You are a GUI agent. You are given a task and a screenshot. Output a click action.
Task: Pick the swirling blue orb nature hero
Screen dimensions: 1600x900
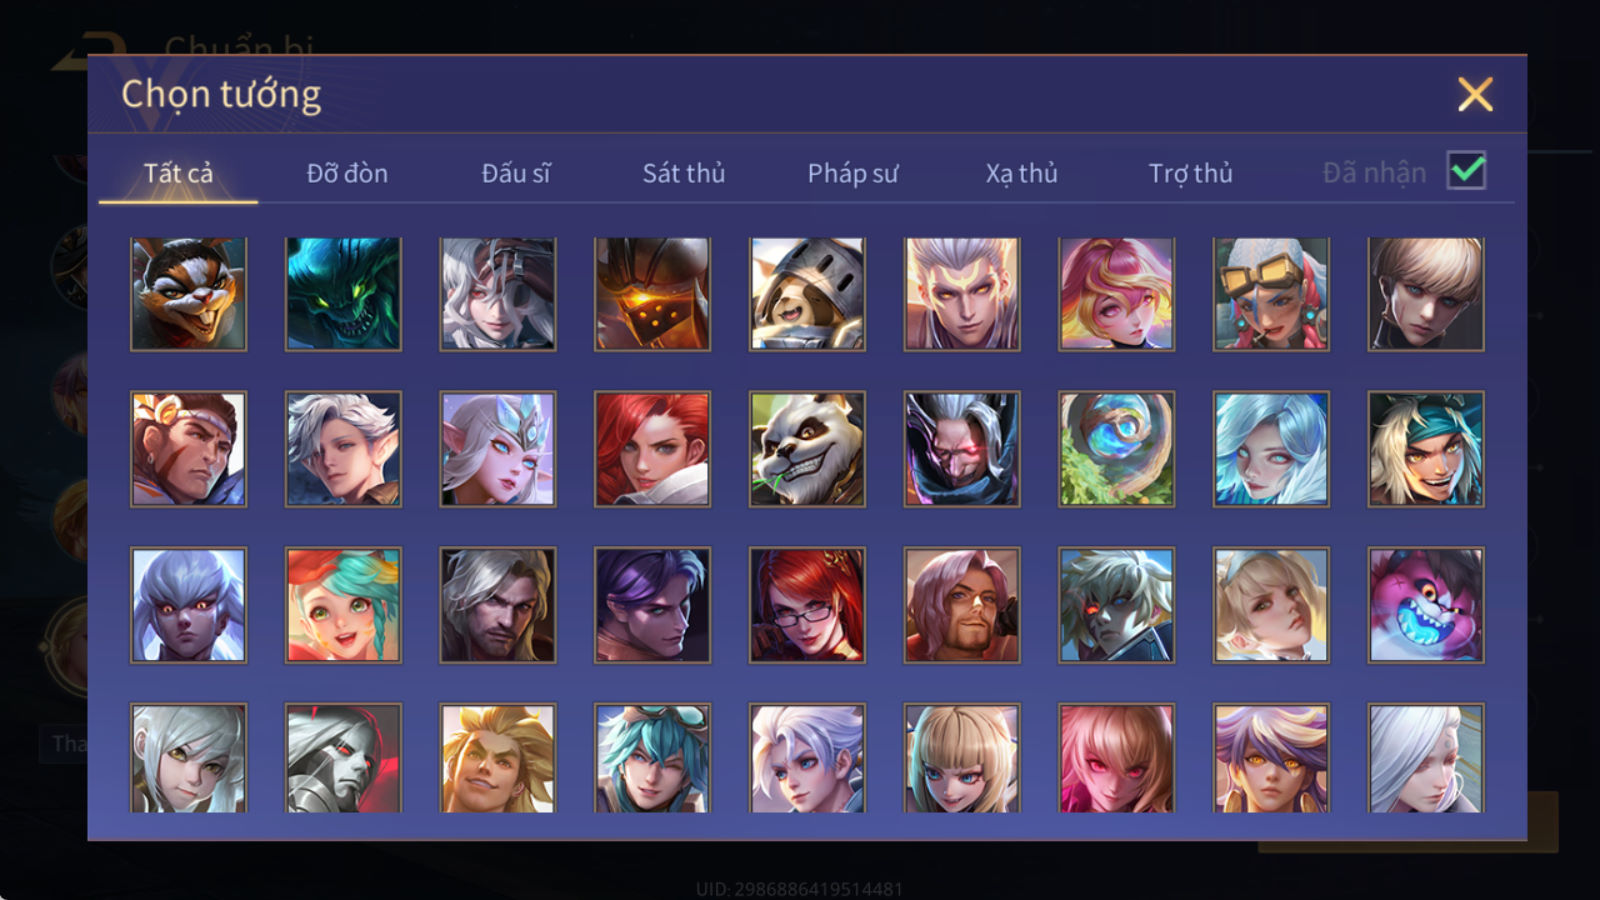[1116, 449]
